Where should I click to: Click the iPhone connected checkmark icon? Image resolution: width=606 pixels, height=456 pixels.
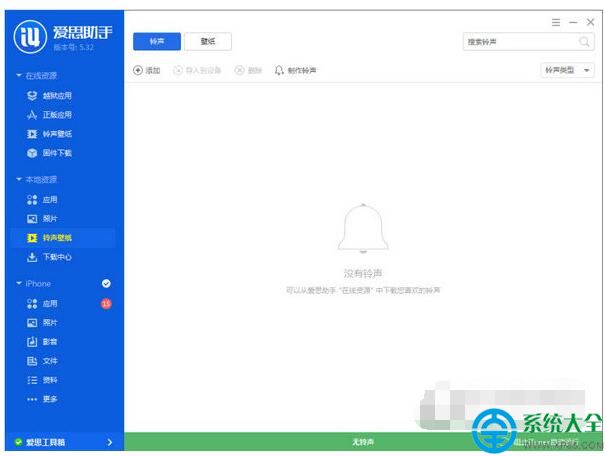[x=106, y=284]
